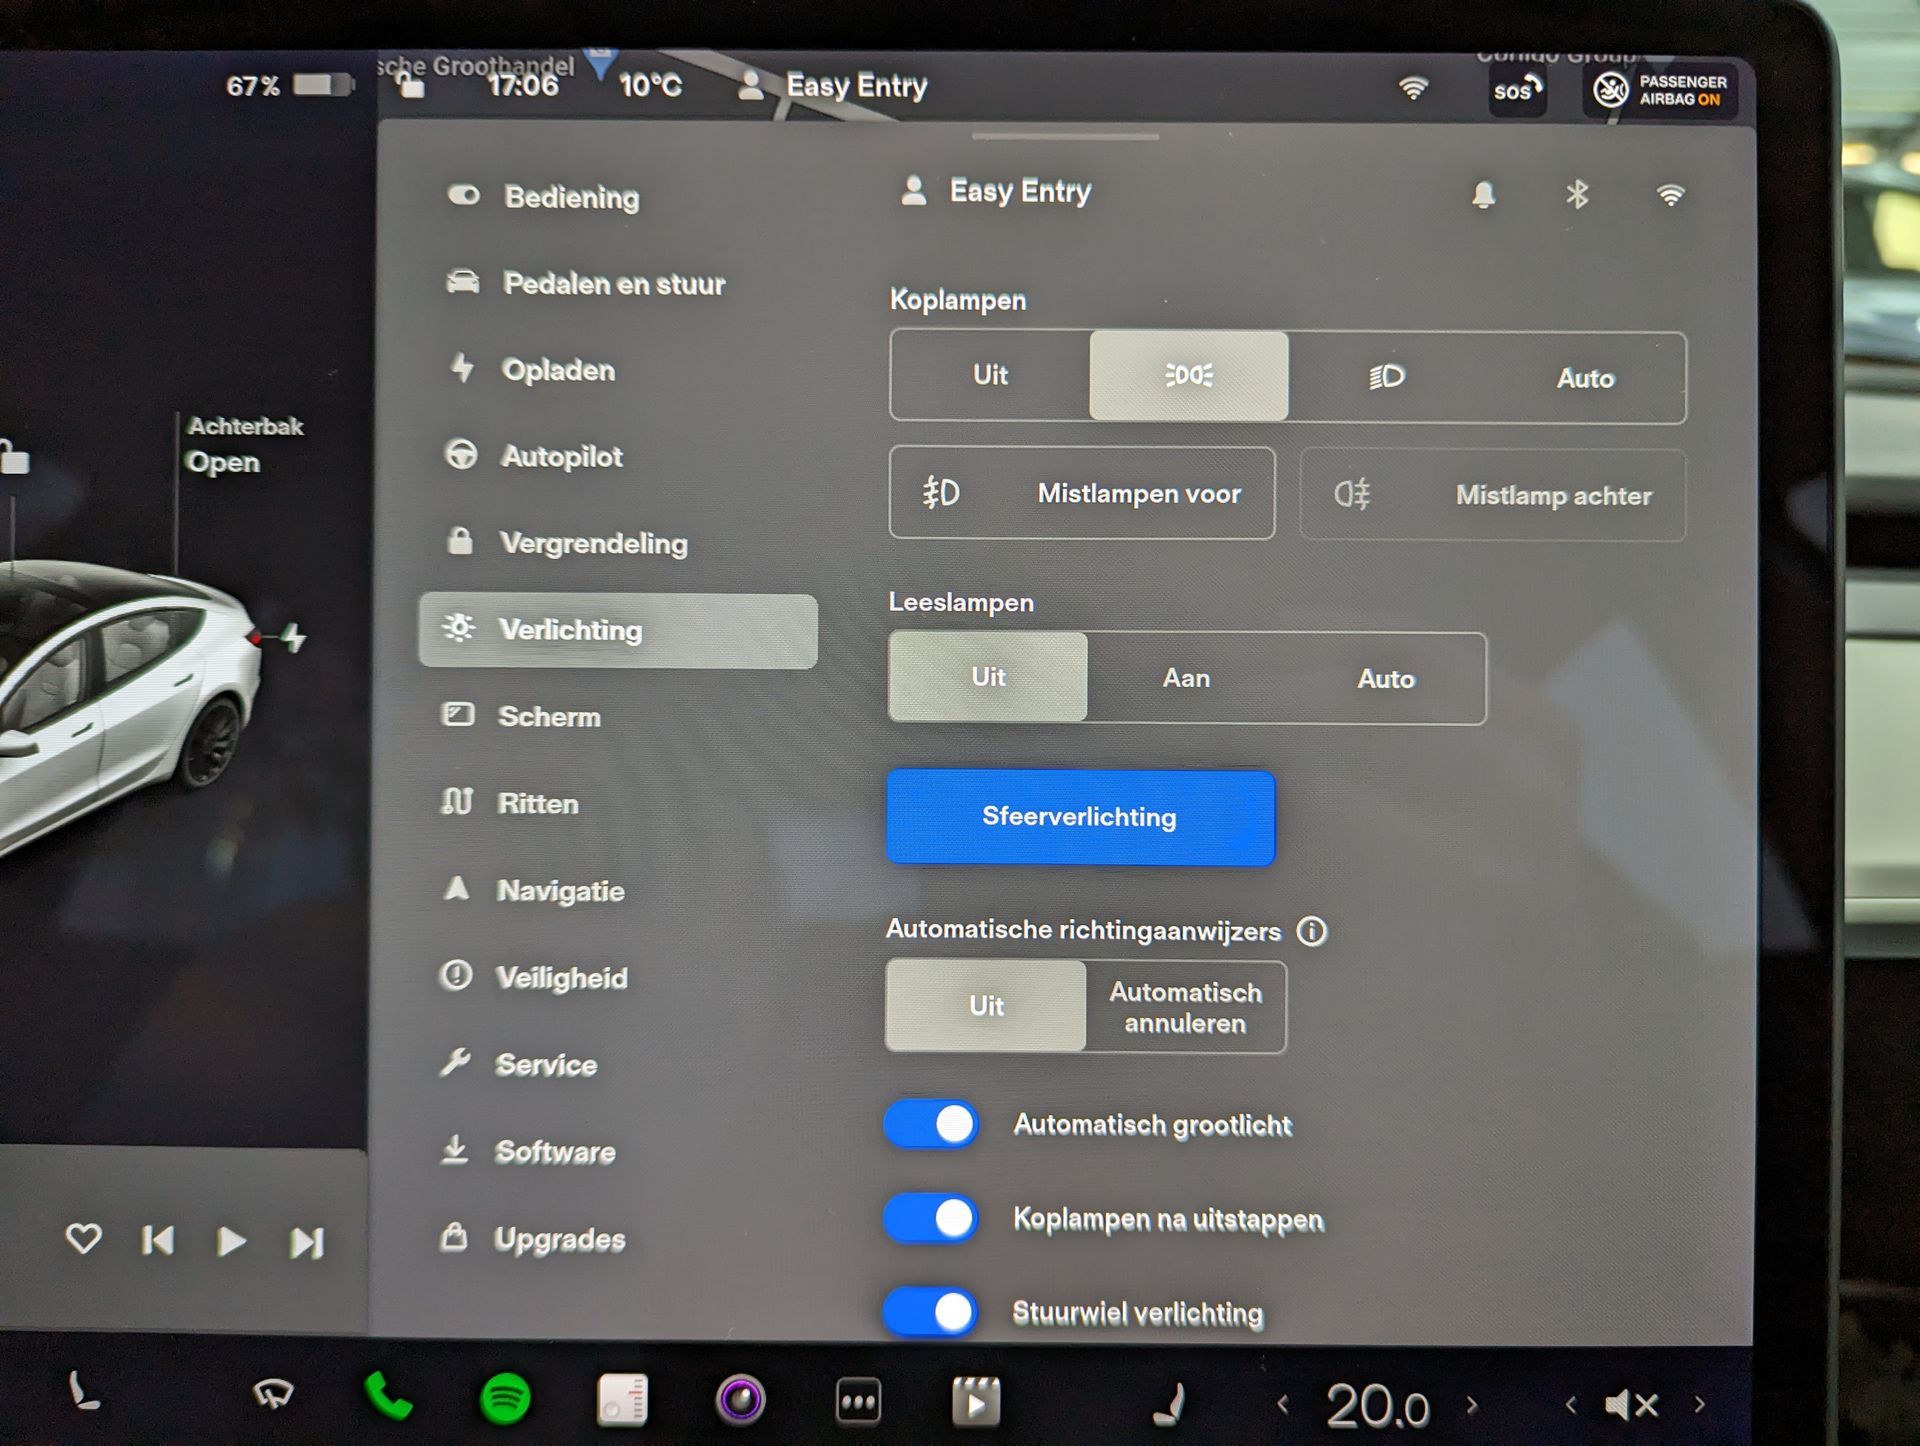Open the Spotify app in the dock
The height and width of the screenshot is (1446, 1920).
coord(505,1399)
